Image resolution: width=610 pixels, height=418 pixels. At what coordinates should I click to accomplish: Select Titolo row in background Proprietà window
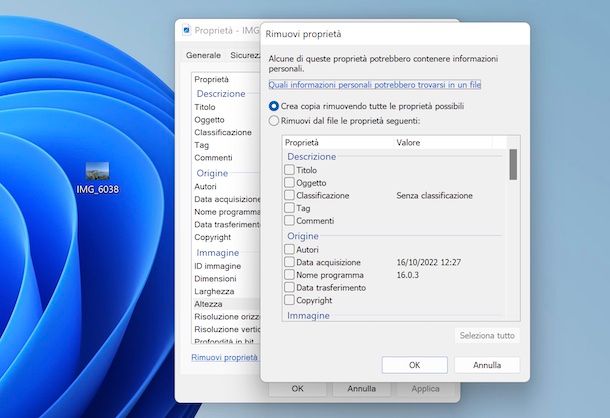(x=226, y=107)
